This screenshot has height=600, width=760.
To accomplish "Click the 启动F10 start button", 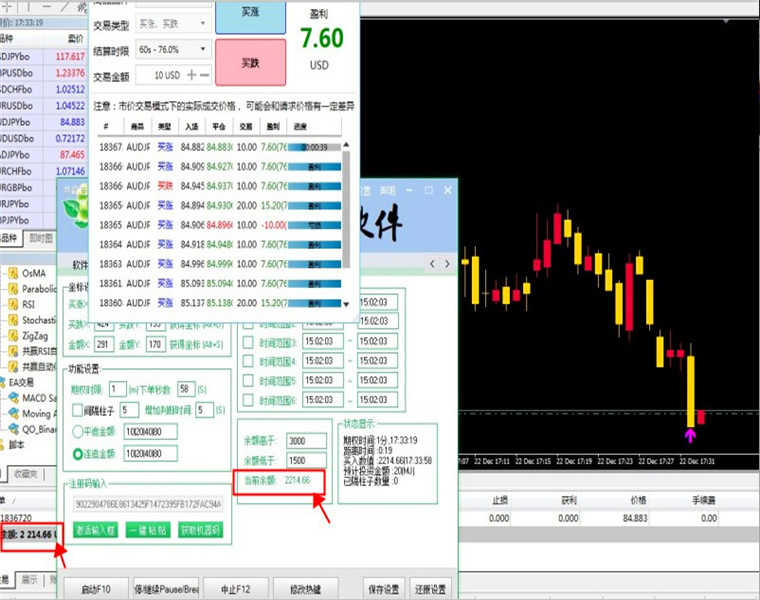I will pos(96,589).
